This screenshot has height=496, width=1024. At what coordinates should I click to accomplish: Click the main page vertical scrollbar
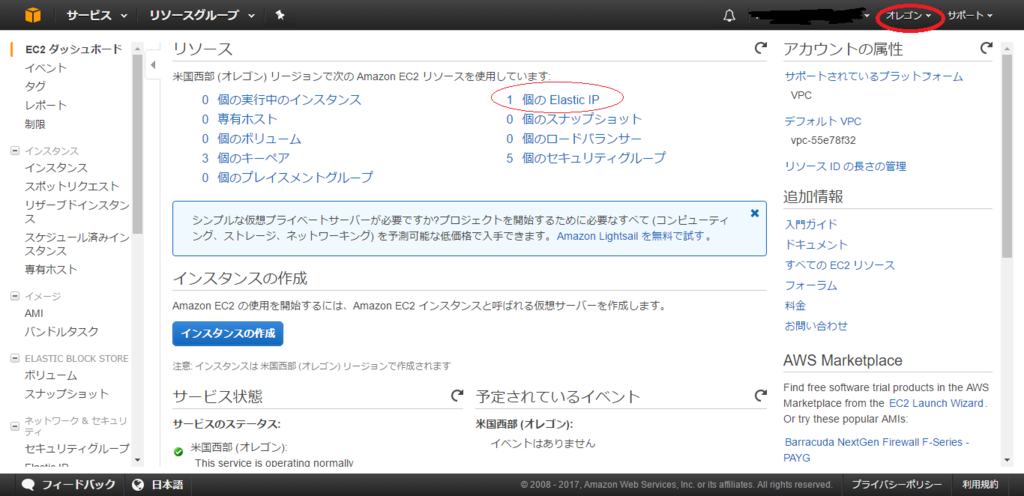click(1006, 157)
